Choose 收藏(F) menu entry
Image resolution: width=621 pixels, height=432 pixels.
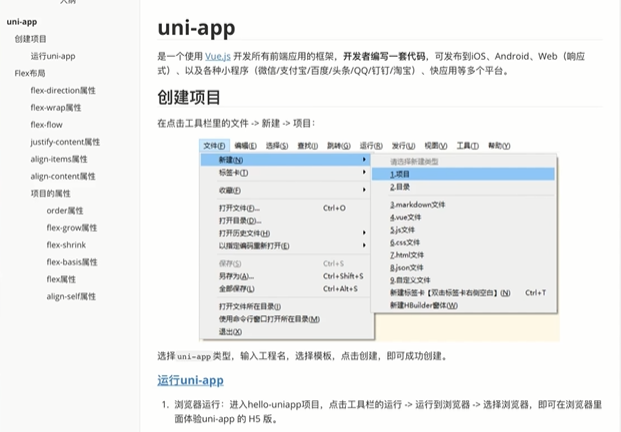286,190
